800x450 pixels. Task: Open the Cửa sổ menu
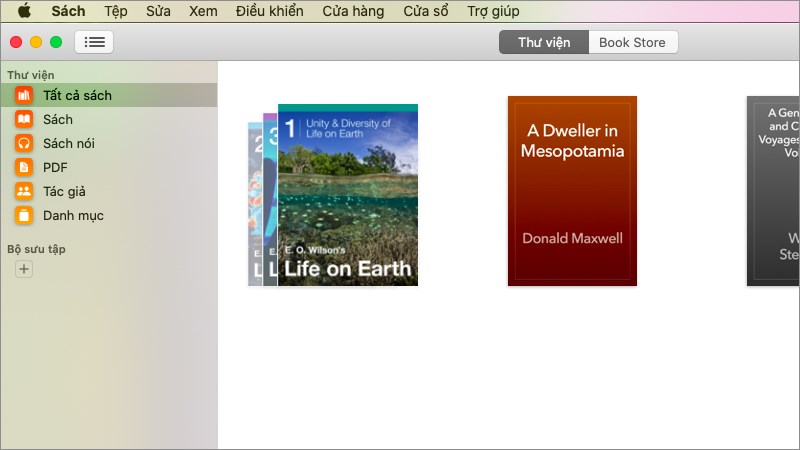point(426,11)
